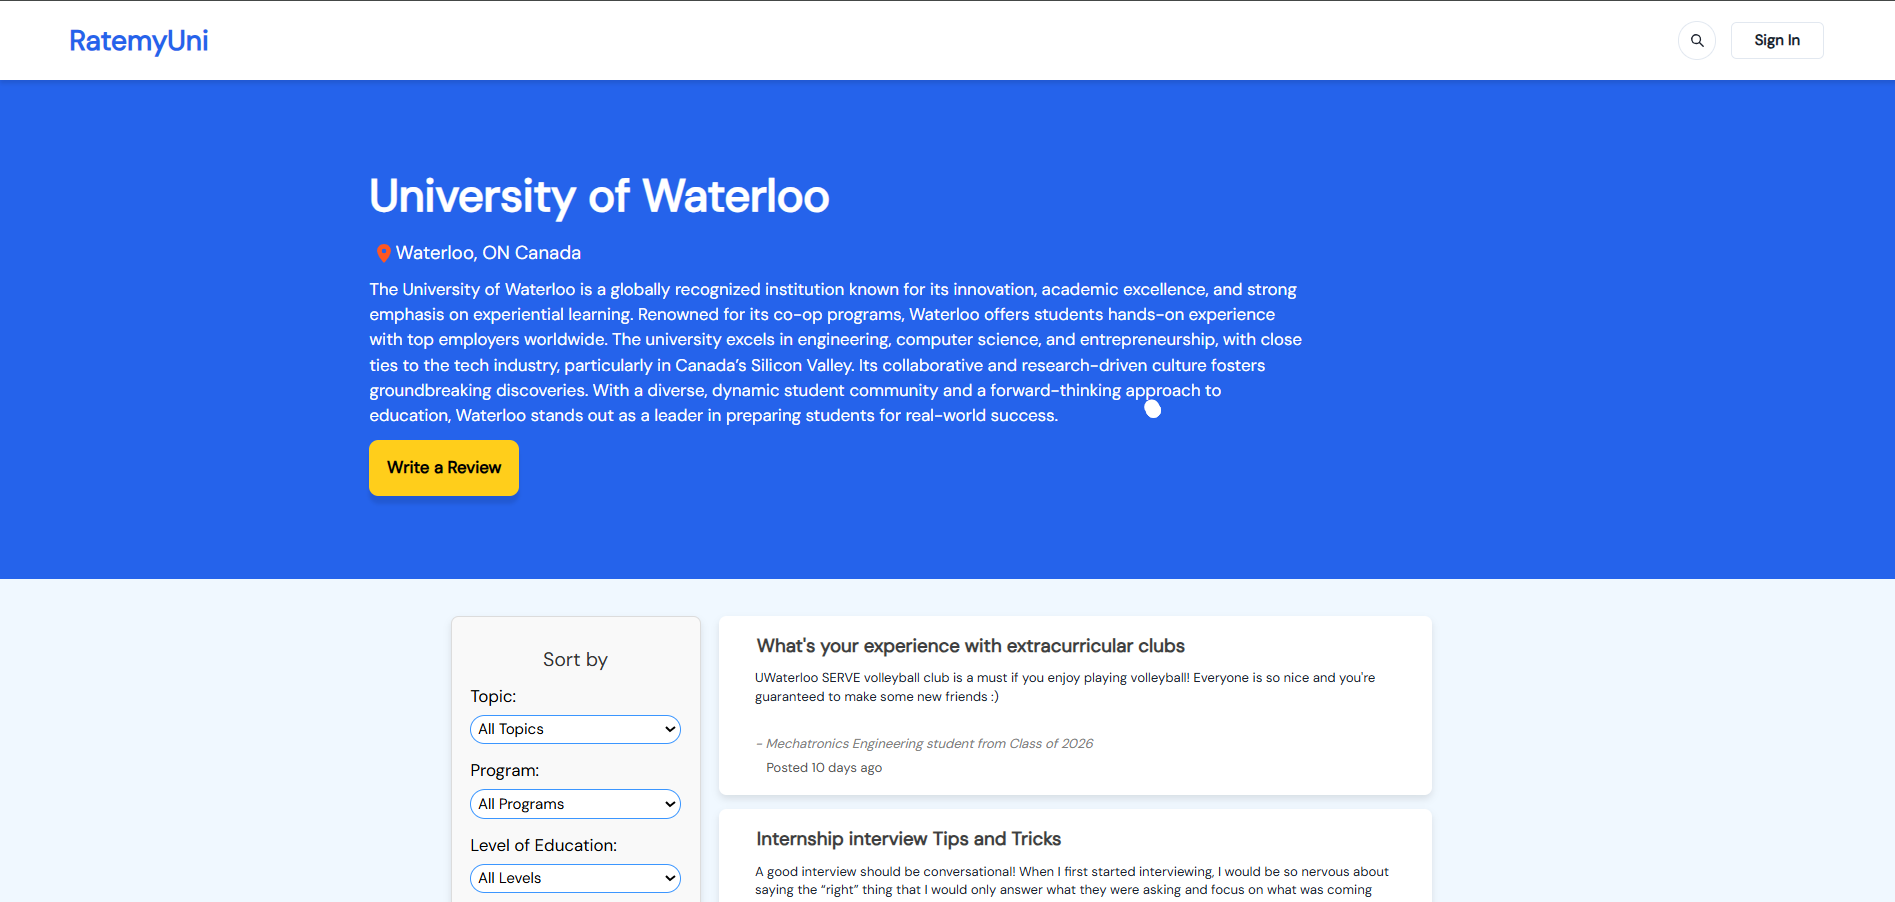Image resolution: width=1895 pixels, height=902 pixels.
Task: Click the red location pin icon
Action: (x=383, y=253)
